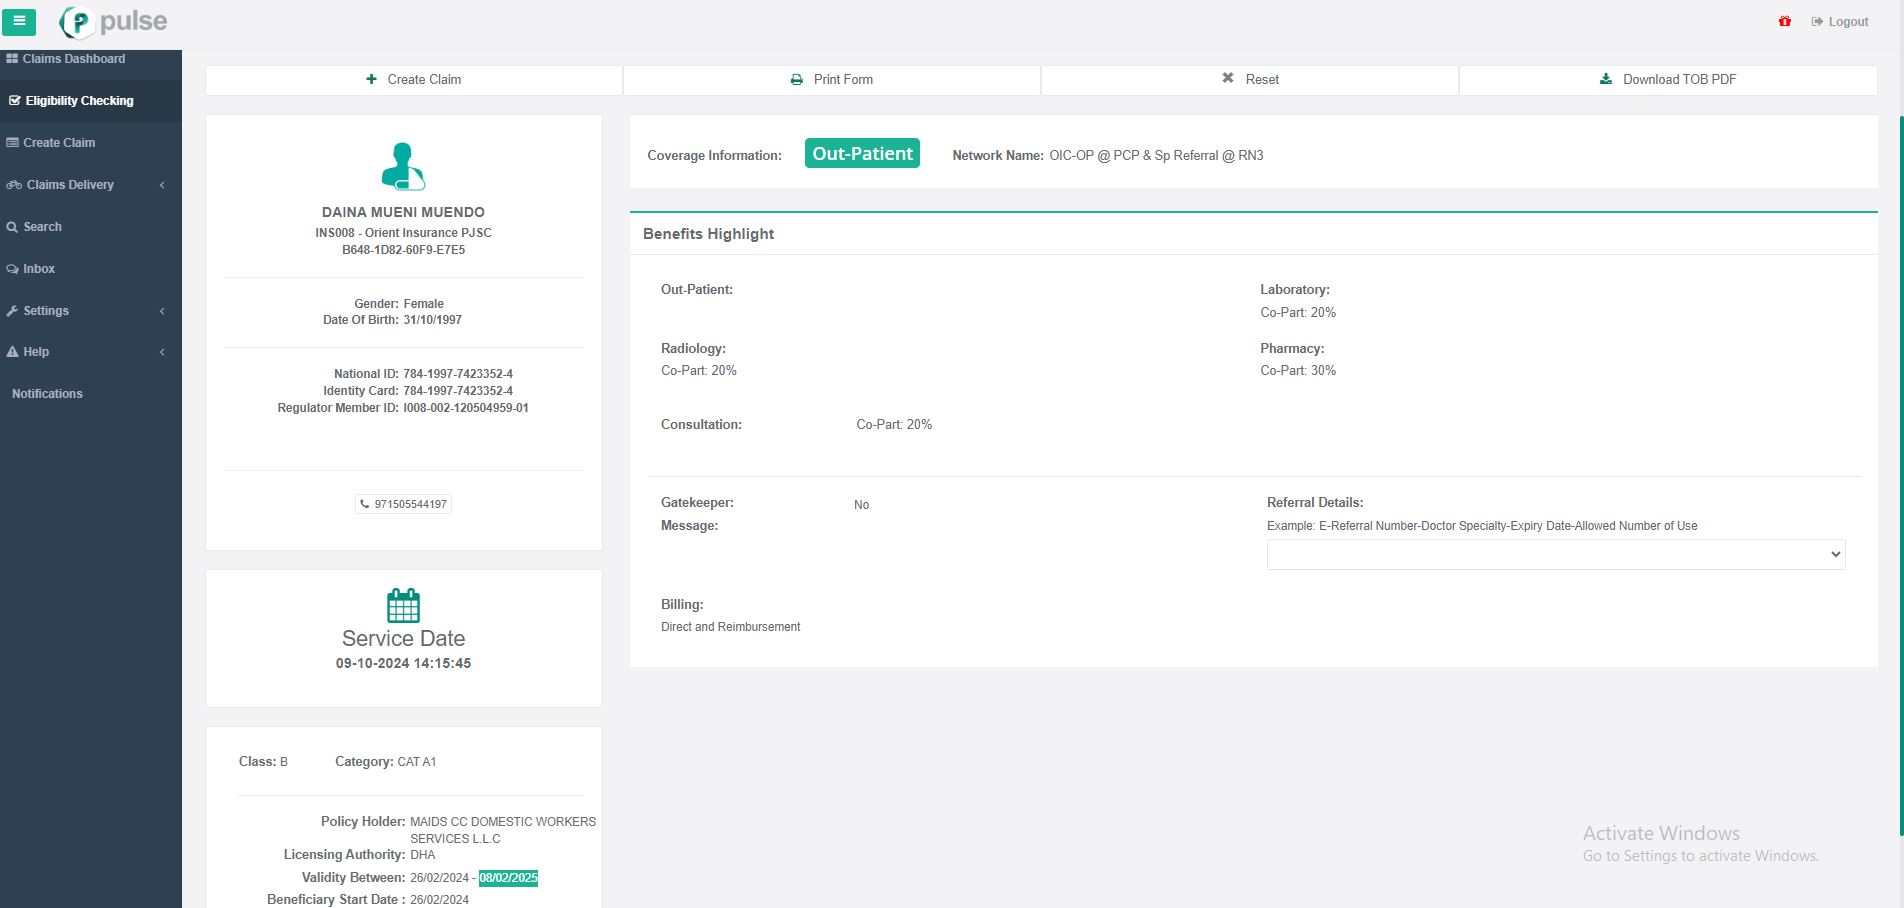Log out using the Logout link
Image resolution: width=1904 pixels, height=908 pixels.
click(1840, 22)
